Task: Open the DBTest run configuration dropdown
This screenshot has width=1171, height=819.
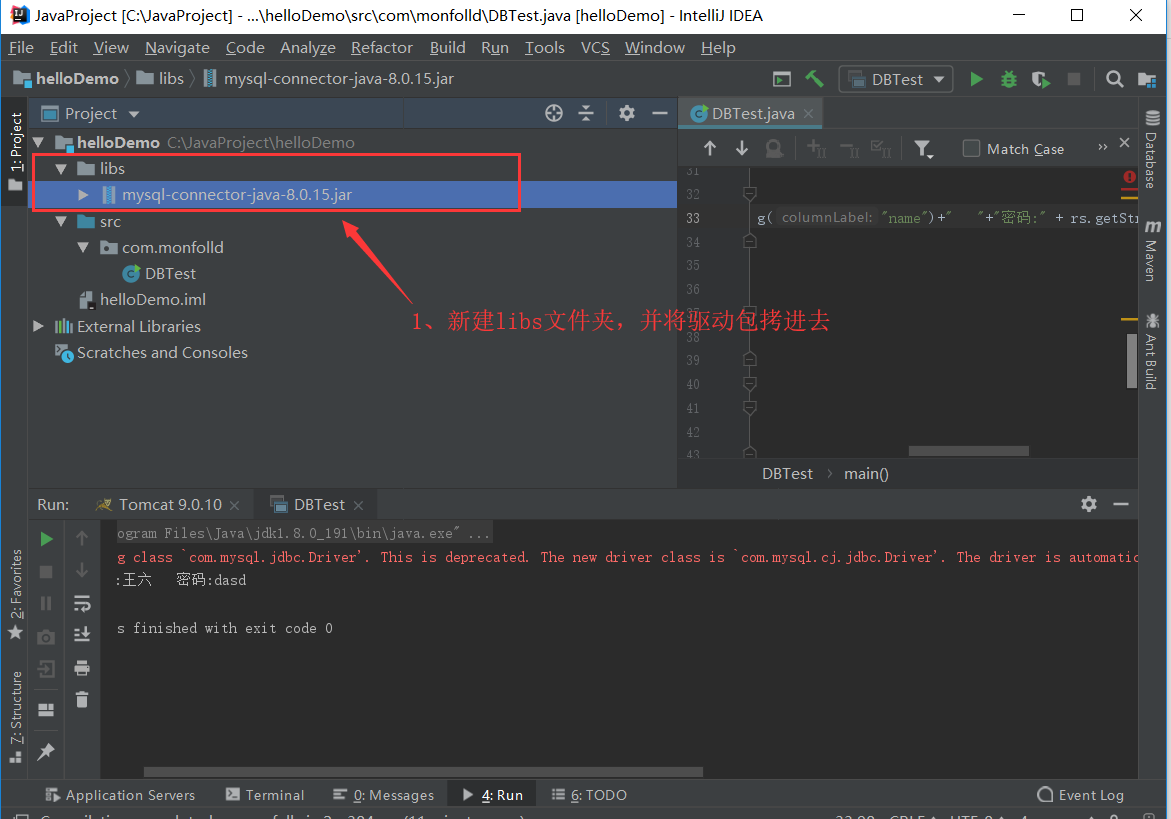Action: click(x=896, y=79)
